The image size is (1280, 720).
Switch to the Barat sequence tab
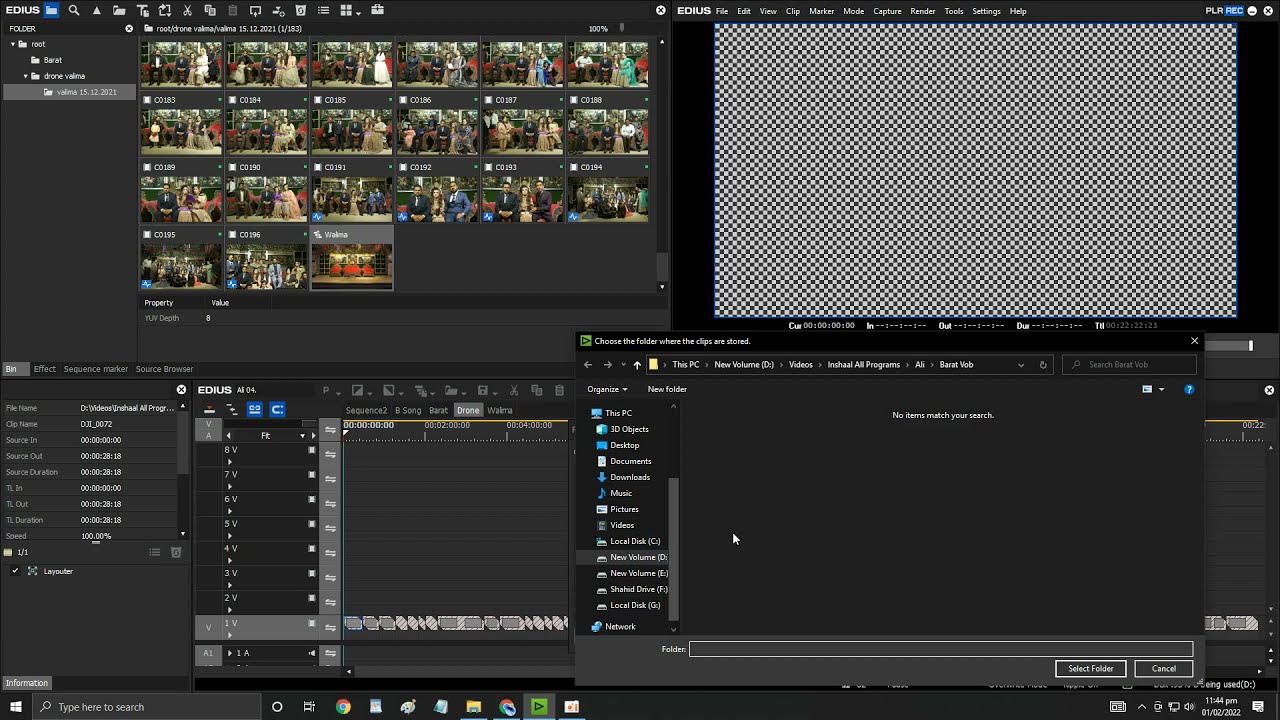[x=438, y=410]
